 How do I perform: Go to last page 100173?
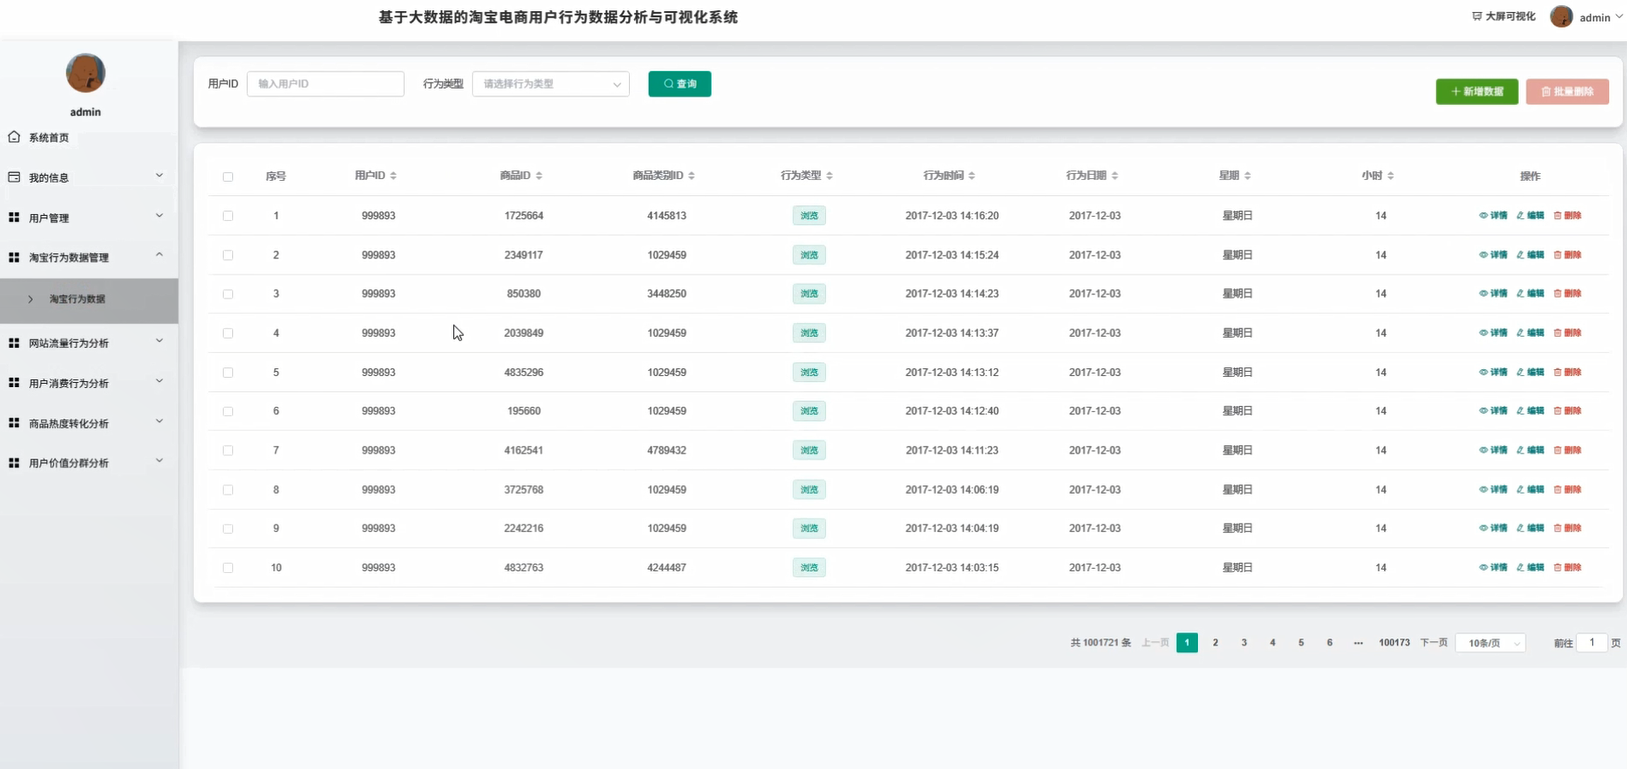[1394, 643]
